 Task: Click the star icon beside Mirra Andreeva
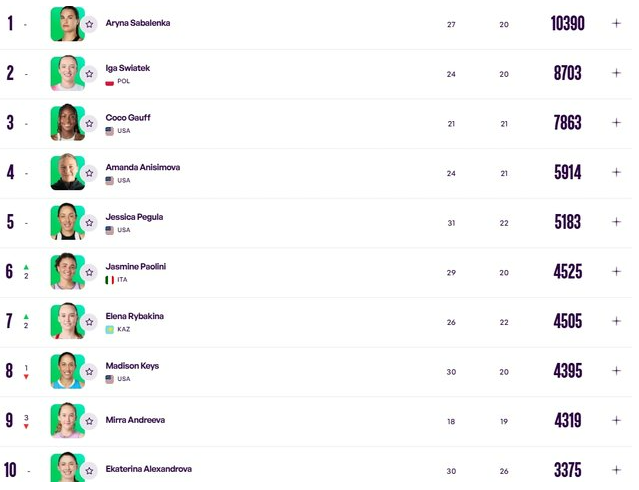(x=89, y=421)
